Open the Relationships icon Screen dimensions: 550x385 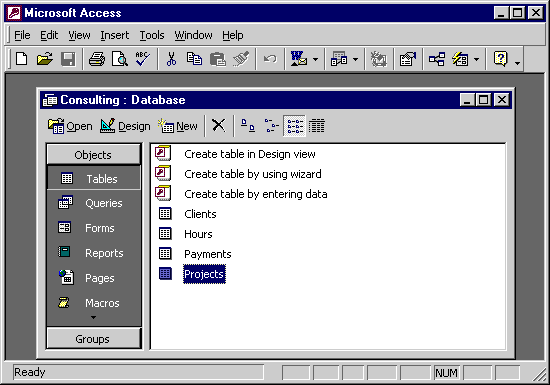437,59
